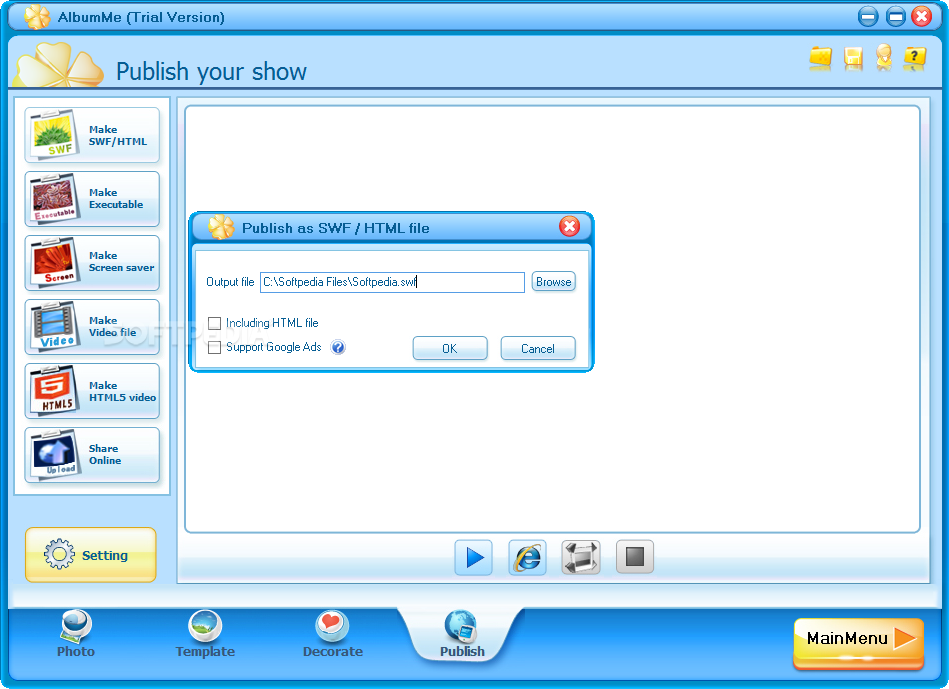Open Share Online upload option

(x=92, y=455)
